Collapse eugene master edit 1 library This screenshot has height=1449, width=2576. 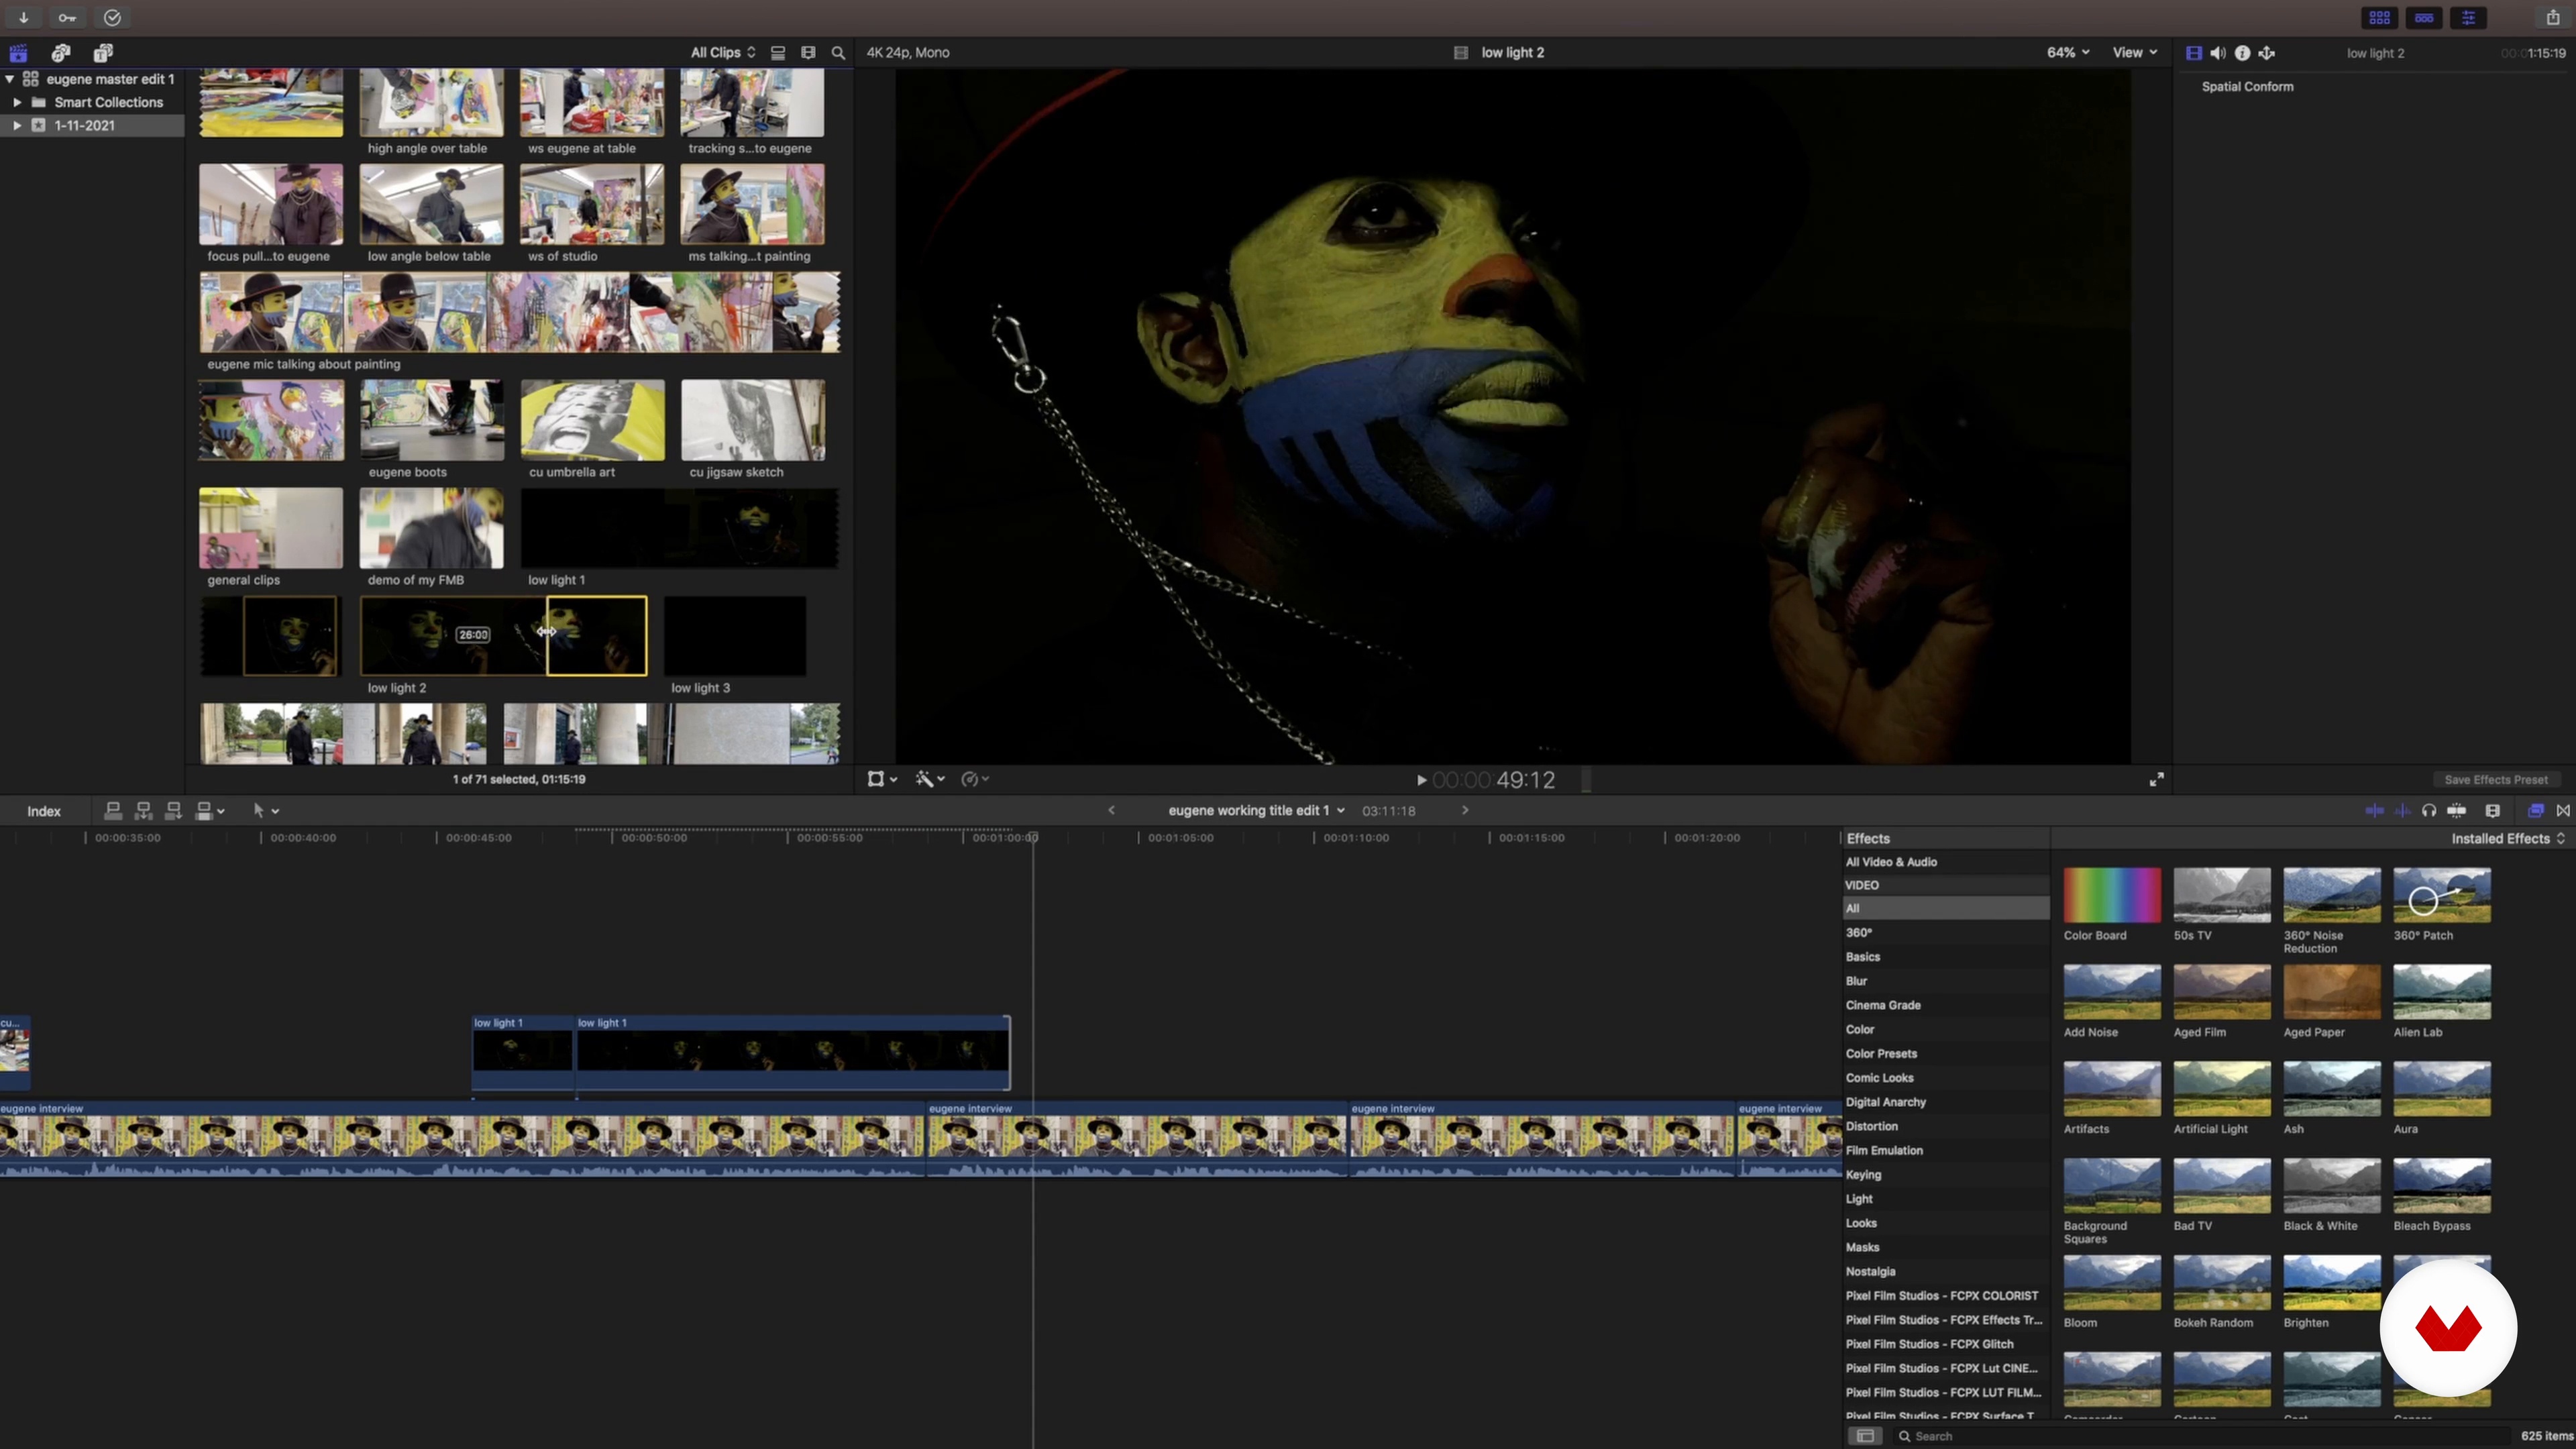[9, 79]
